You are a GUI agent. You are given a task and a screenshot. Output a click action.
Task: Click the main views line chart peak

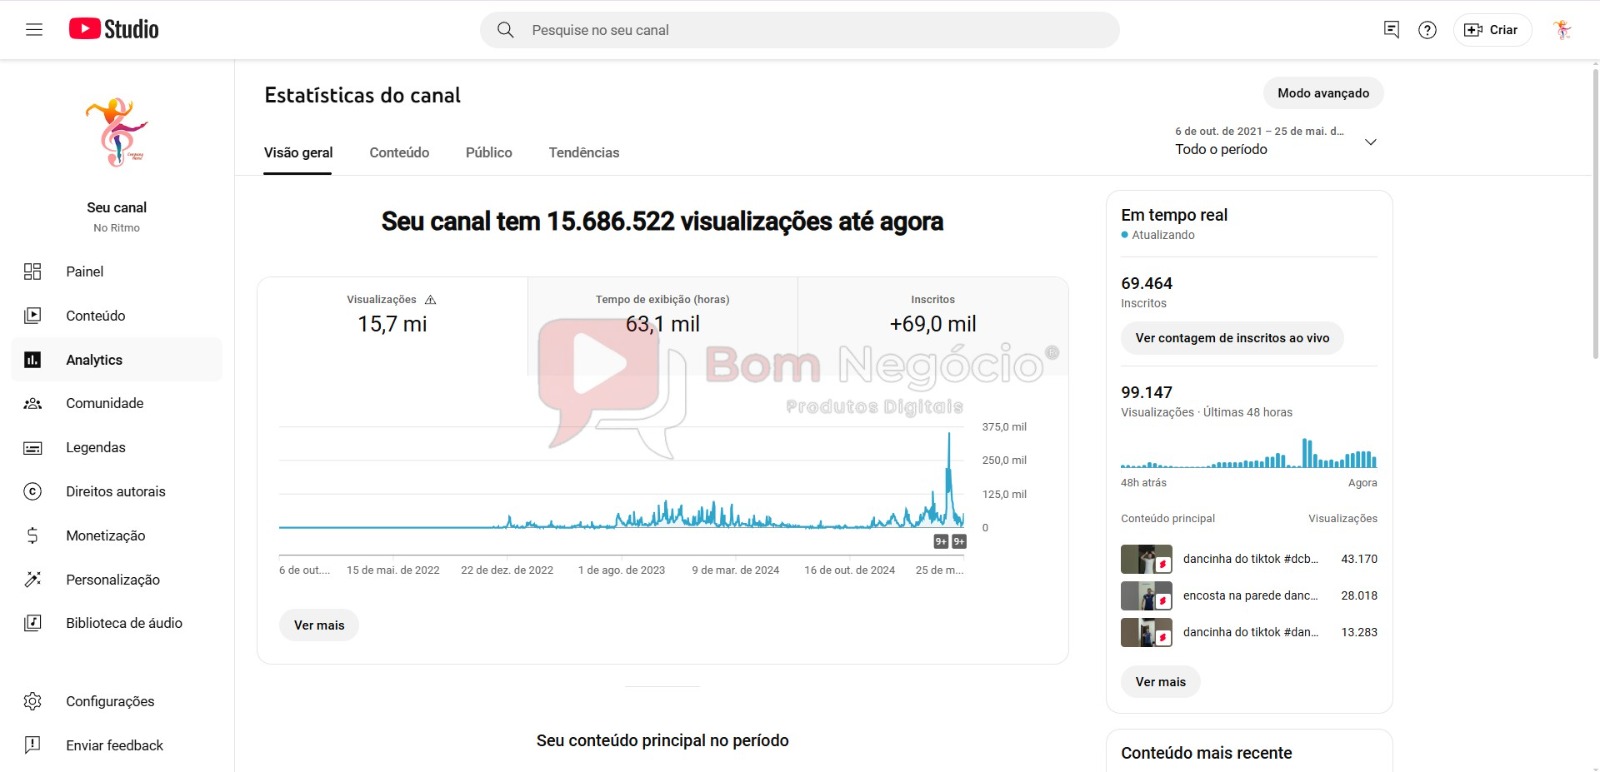click(x=949, y=436)
